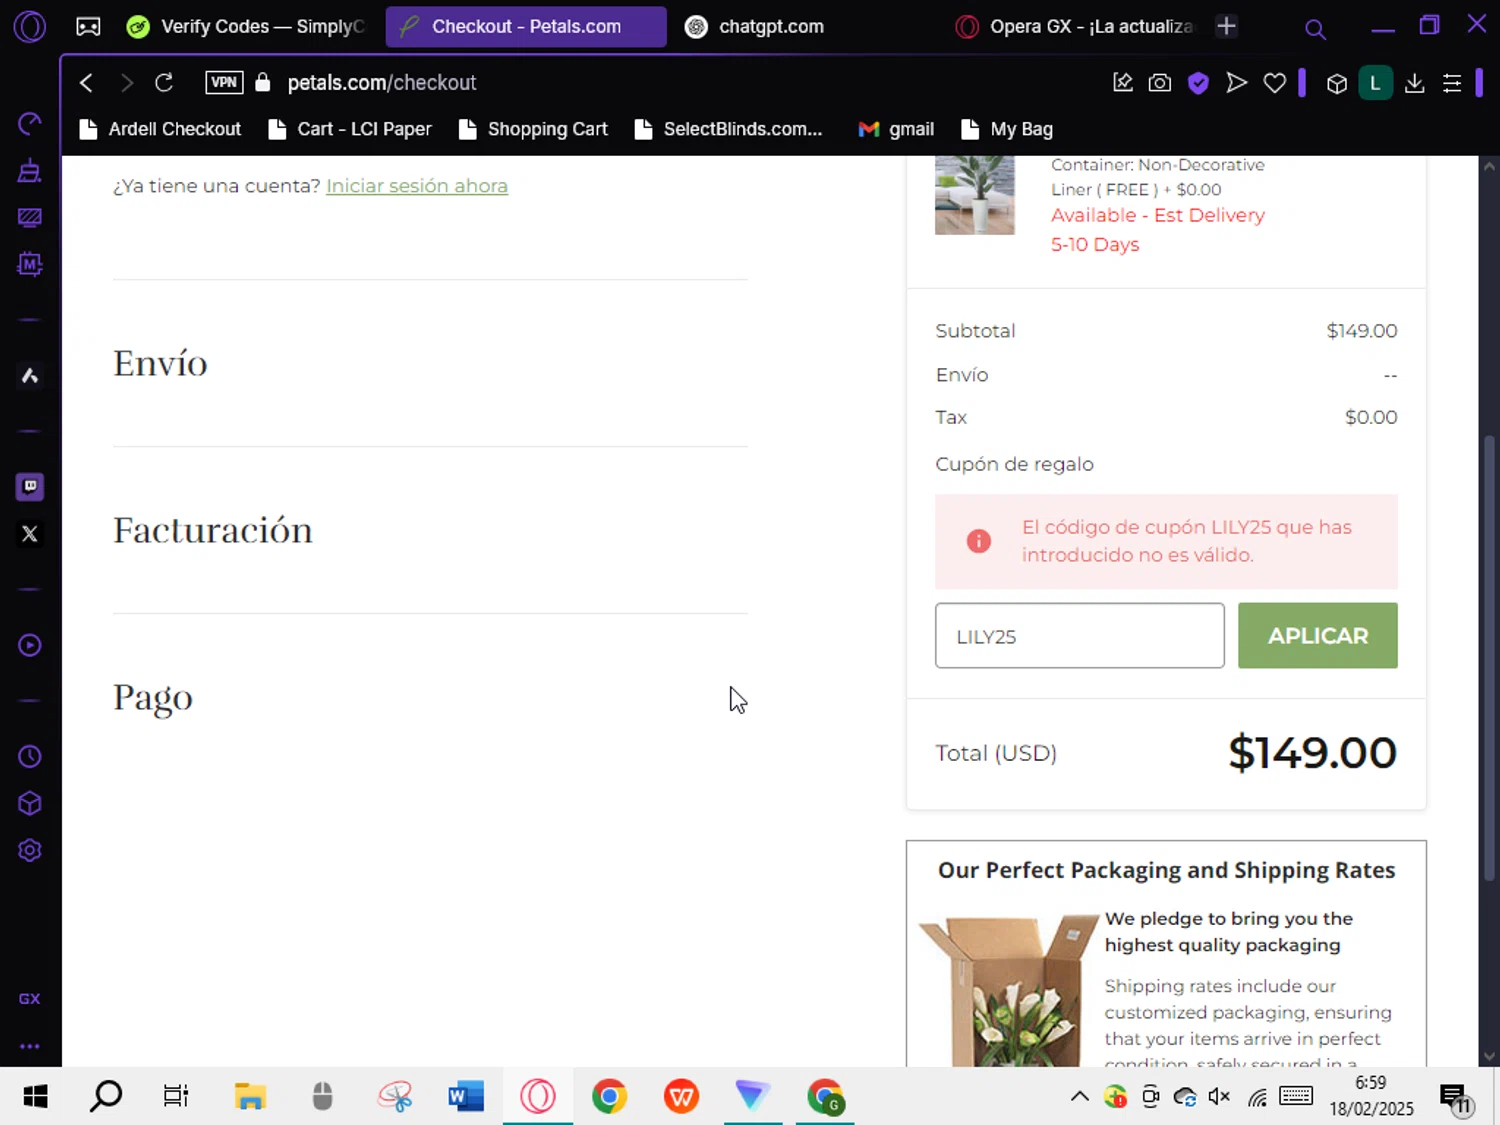Viewport: 1500px width, 1125px height.
Task: Open GX Control speedometer sidebar icon
Action: click(30, 124)
